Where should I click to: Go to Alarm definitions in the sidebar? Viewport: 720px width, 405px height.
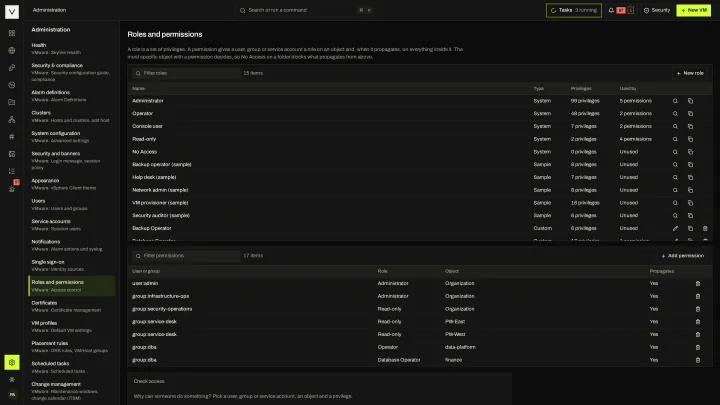71,96
